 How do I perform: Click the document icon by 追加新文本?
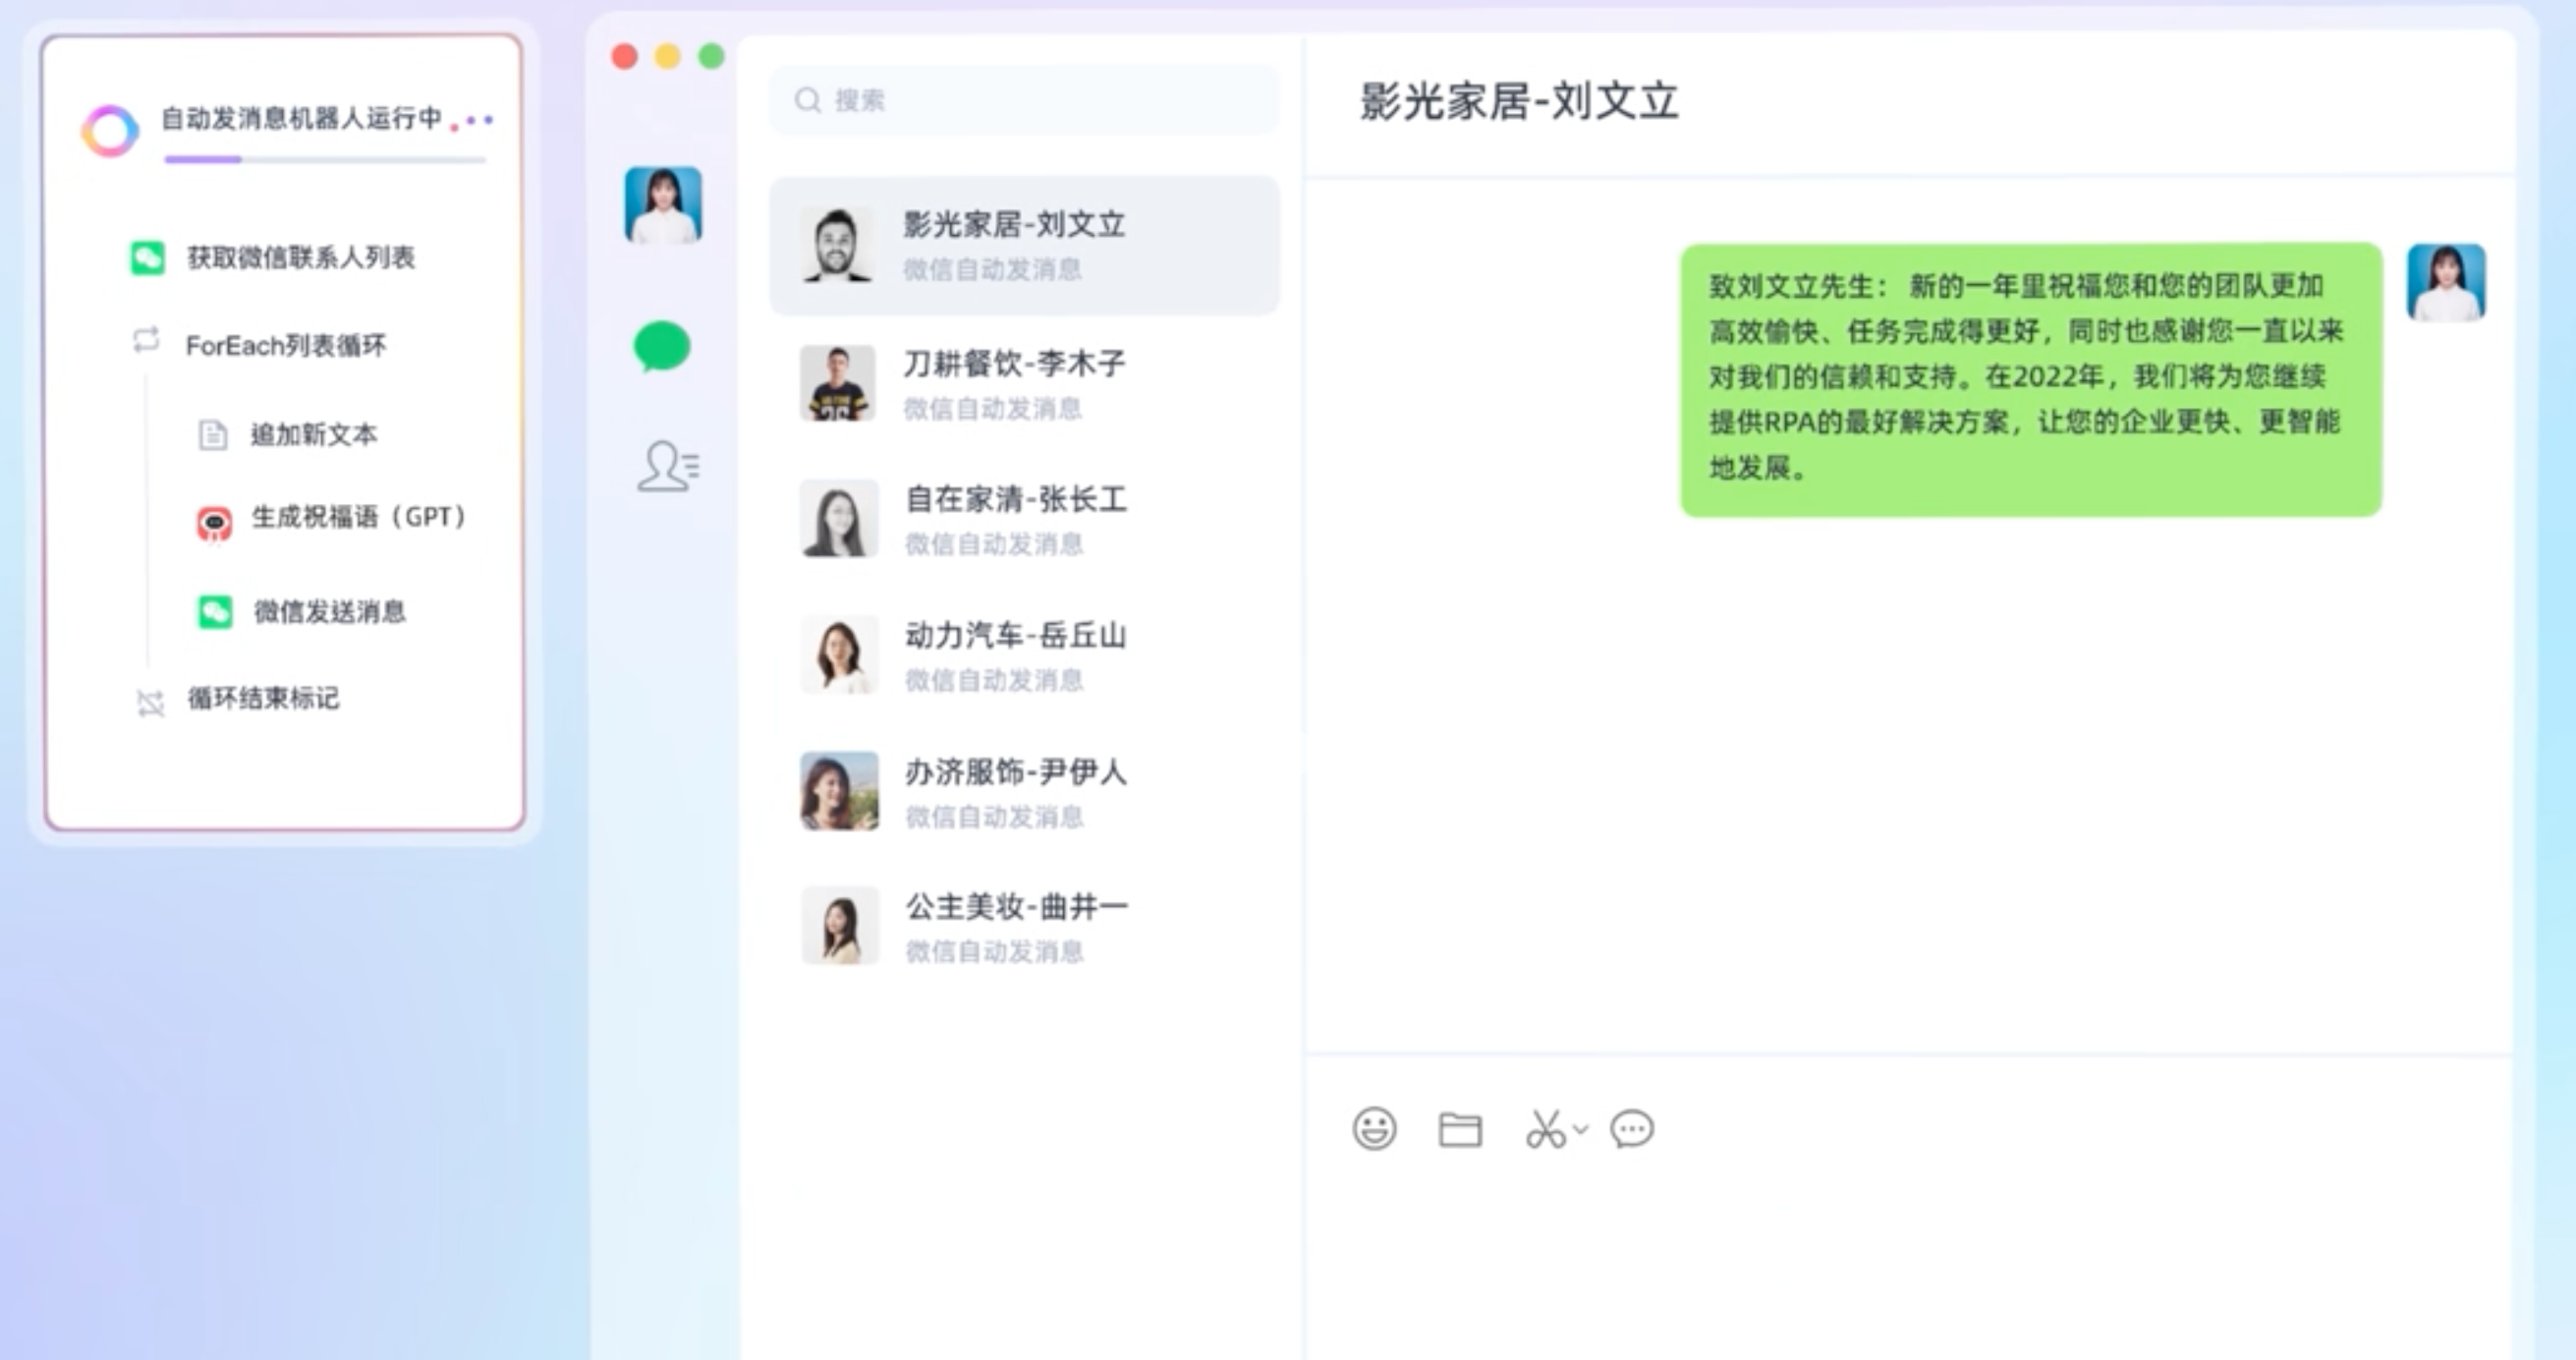pos(212,435)
